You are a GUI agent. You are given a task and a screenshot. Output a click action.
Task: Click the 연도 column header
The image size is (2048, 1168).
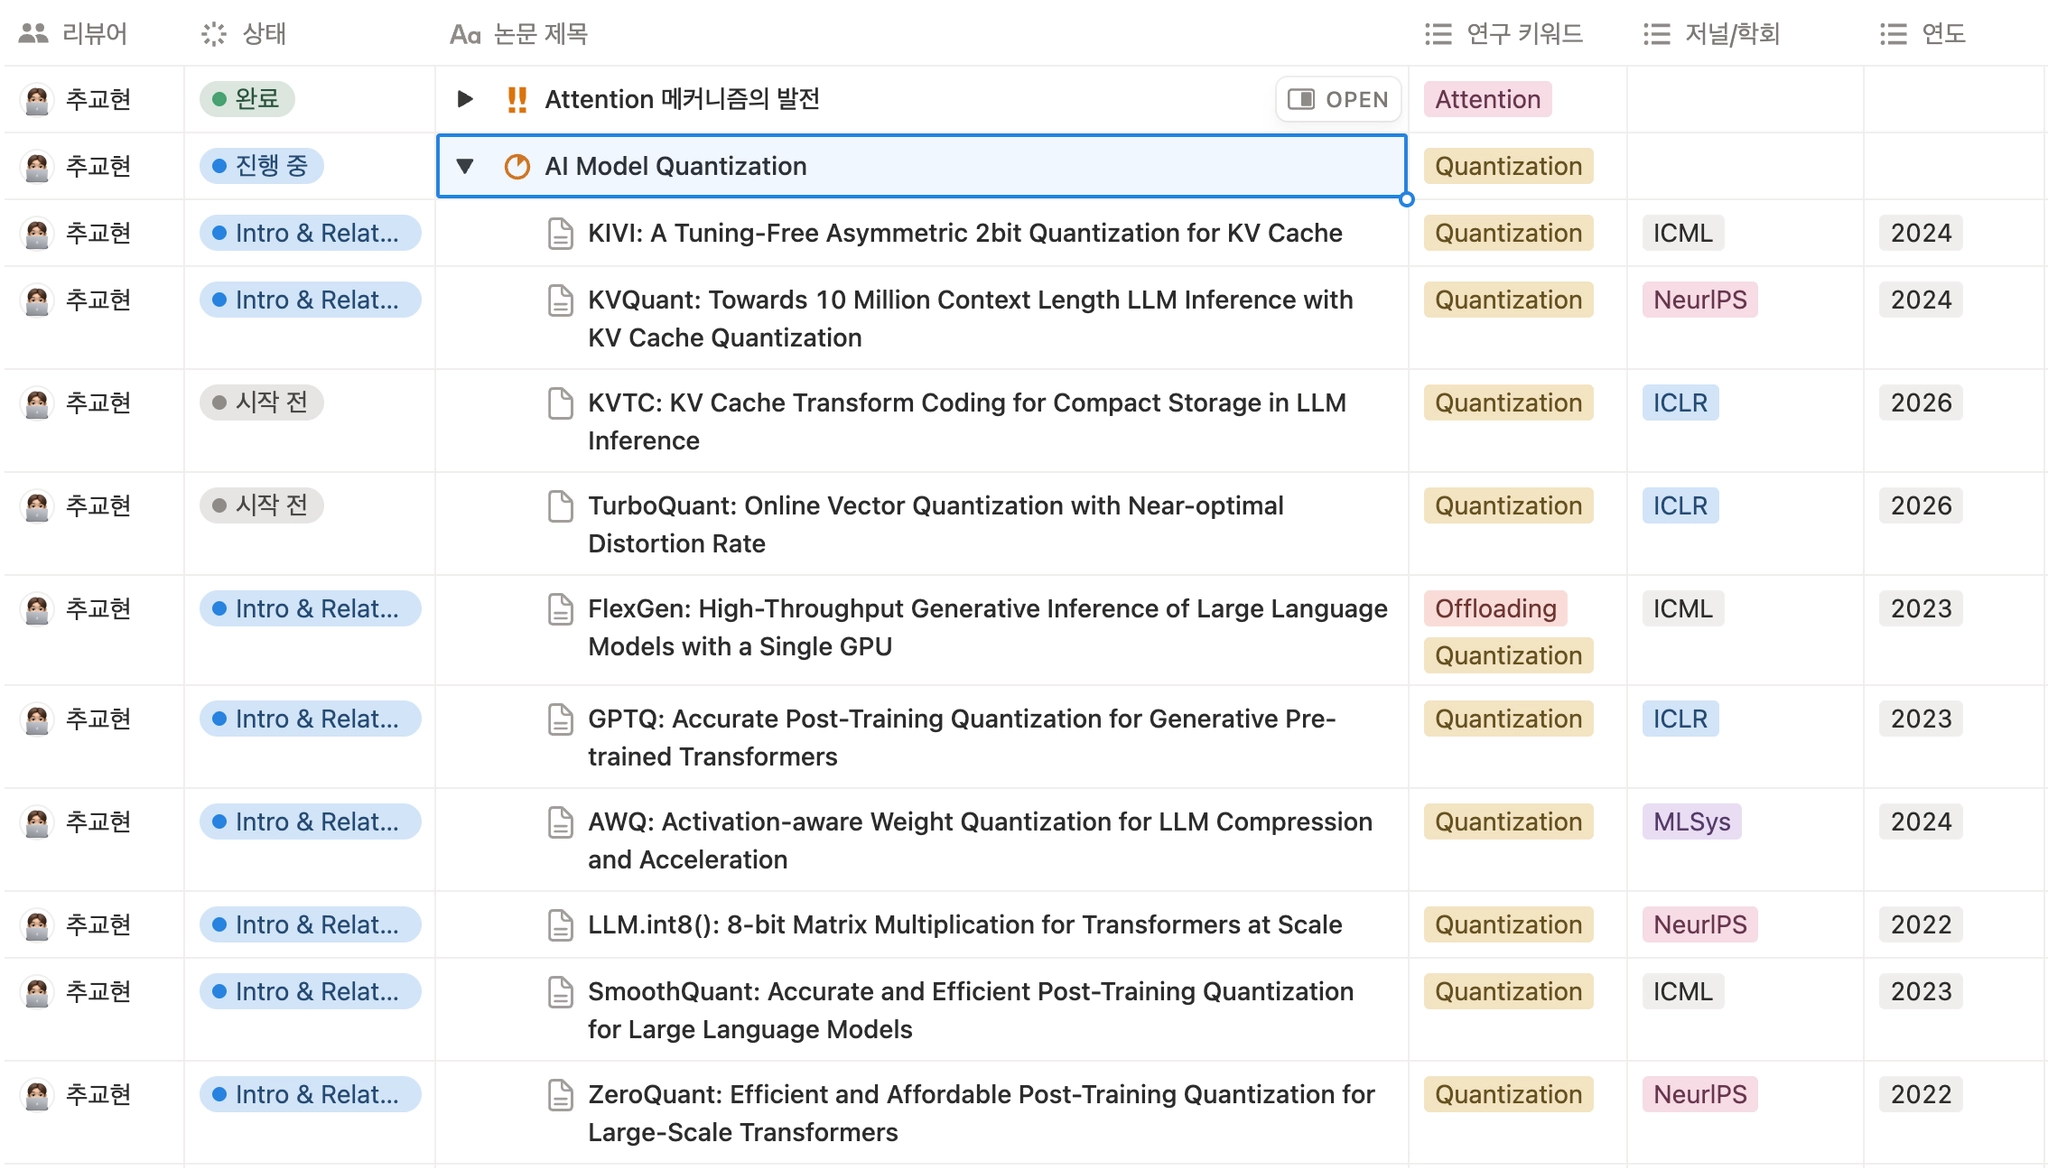pyautogui.click(x=1942, y=34)
